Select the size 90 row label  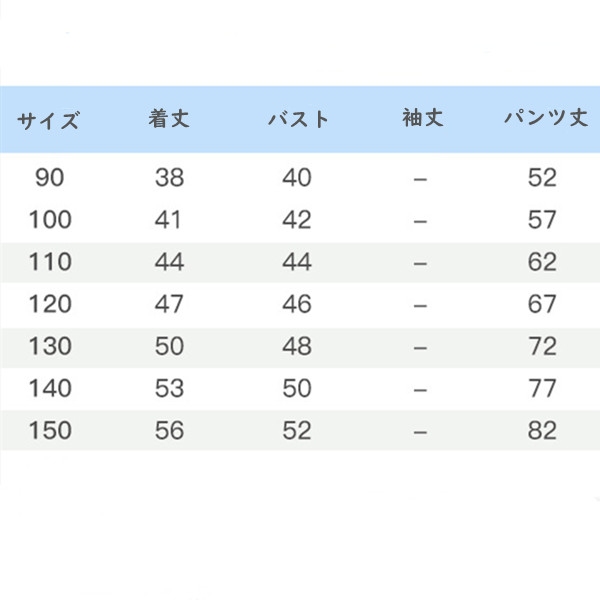pyautogui.click(x=49, y=178)
